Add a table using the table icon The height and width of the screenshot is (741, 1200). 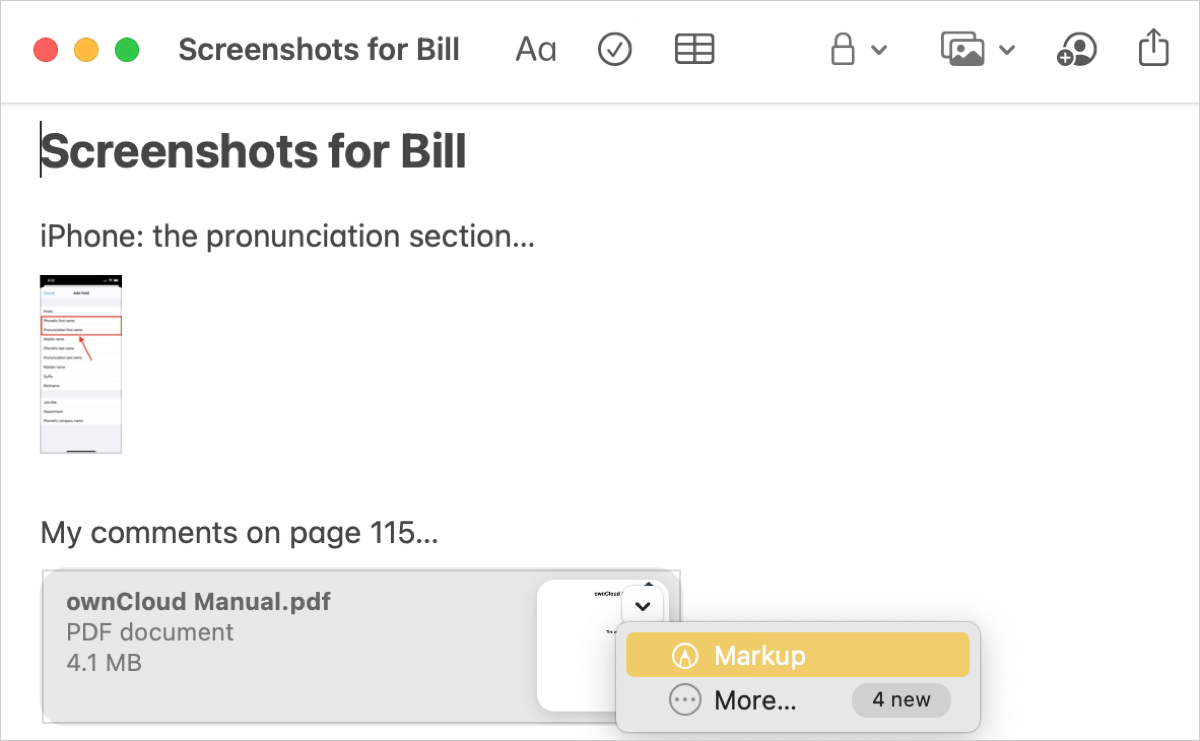pos(694,49)
